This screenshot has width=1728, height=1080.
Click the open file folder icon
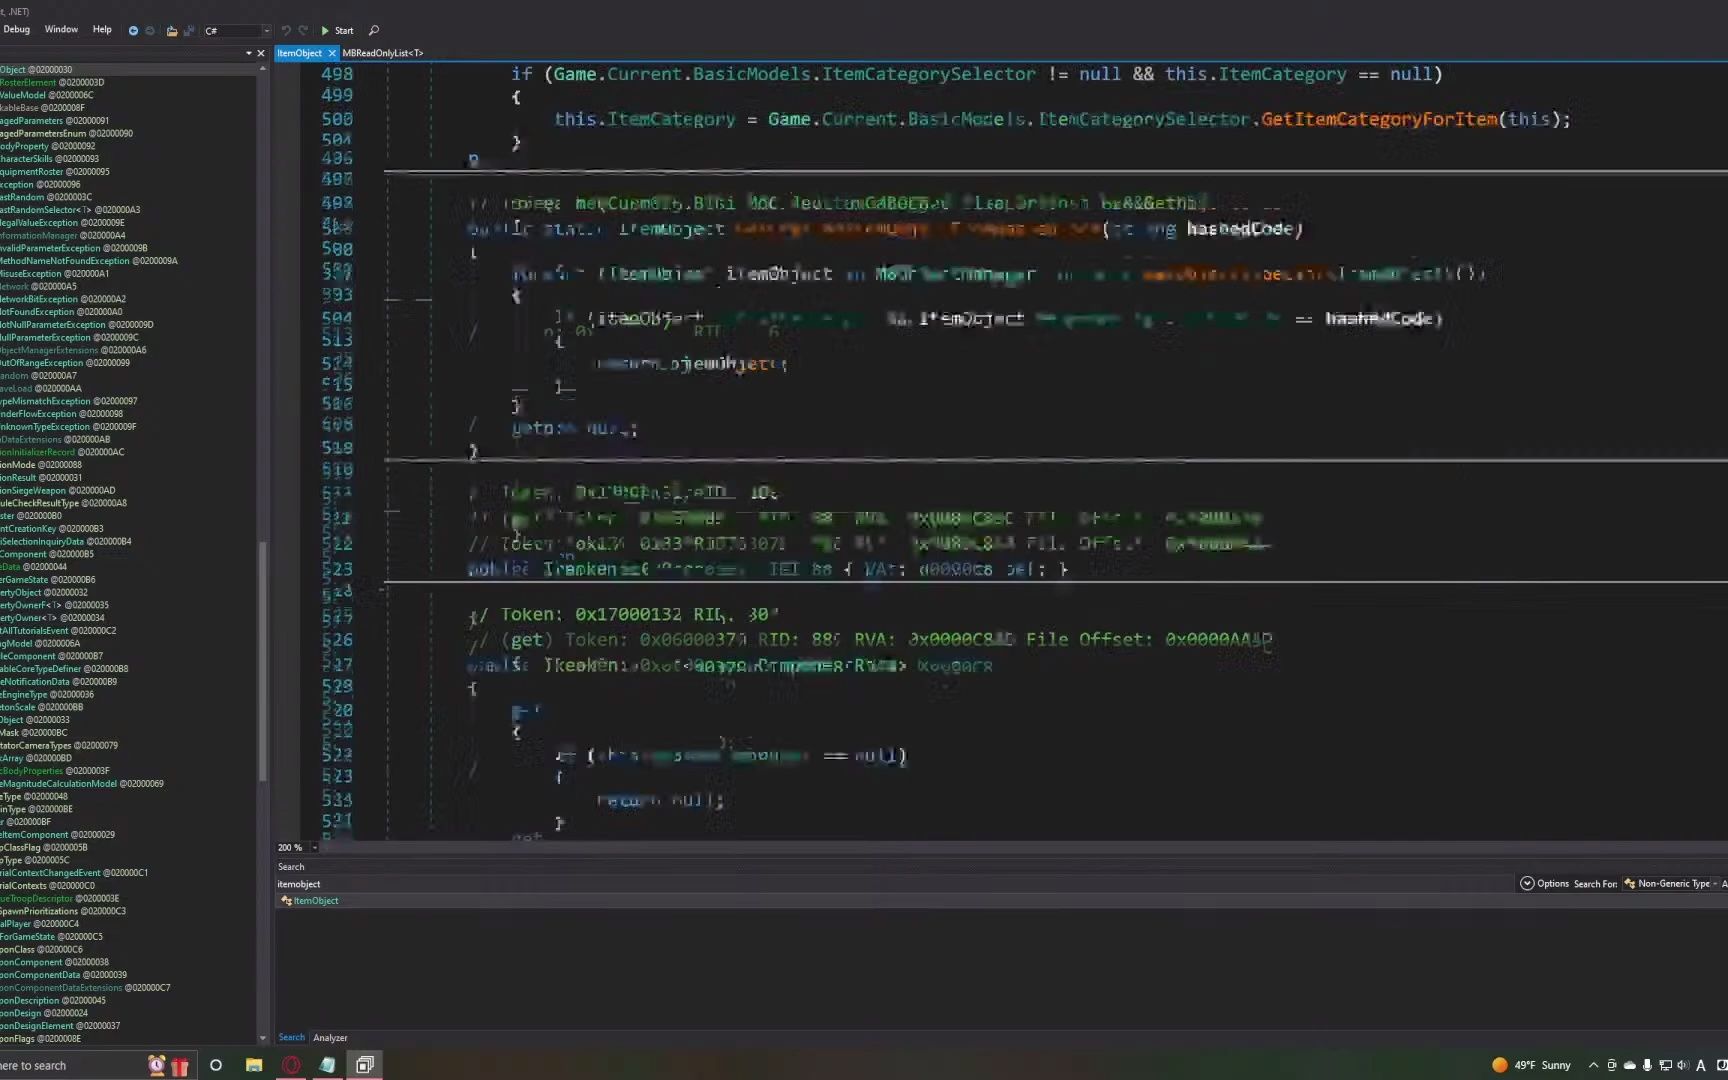point(172,30)
